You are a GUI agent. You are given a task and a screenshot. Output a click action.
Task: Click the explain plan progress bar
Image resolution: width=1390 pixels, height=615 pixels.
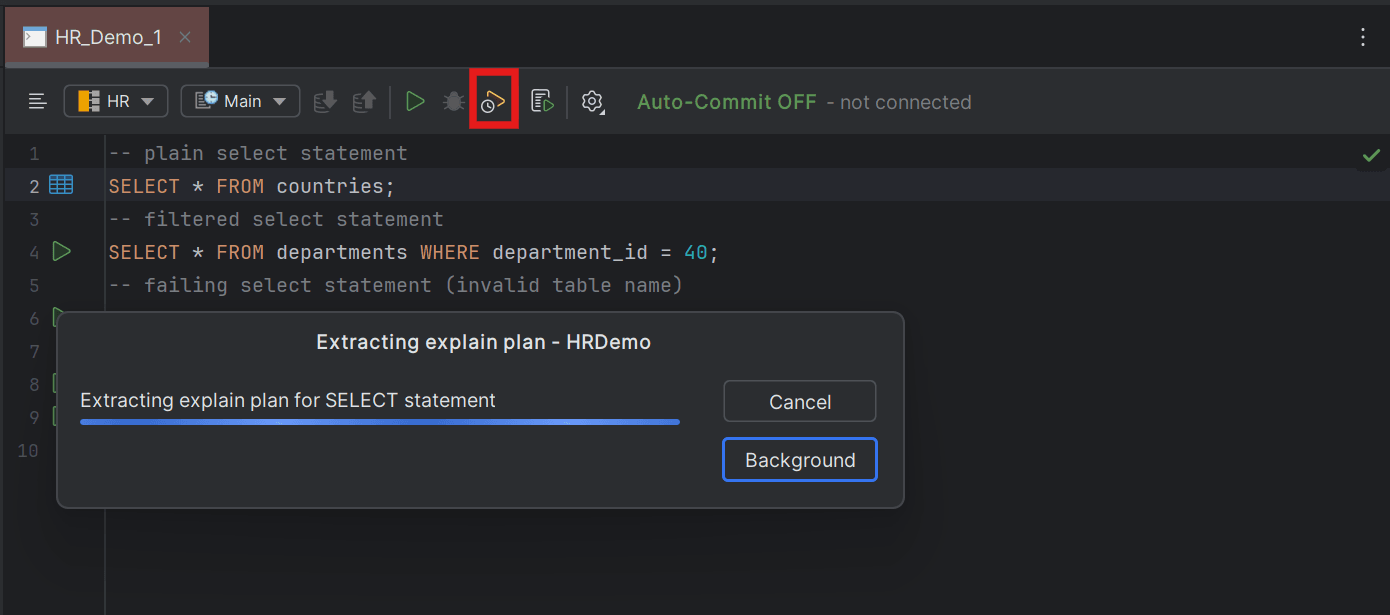coord(380,422)
